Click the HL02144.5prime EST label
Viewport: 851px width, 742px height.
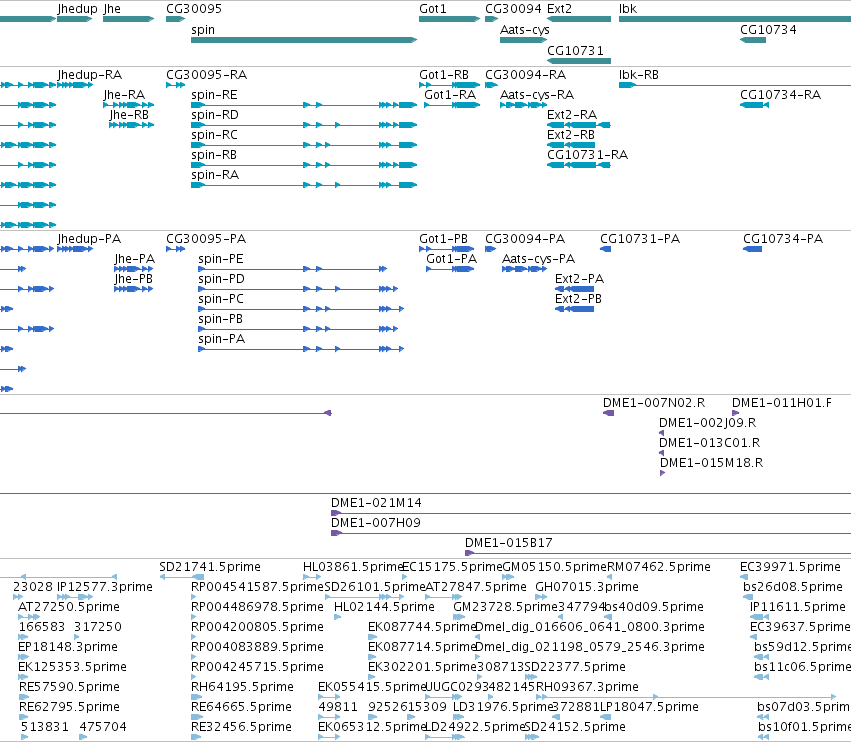point(384,607)
